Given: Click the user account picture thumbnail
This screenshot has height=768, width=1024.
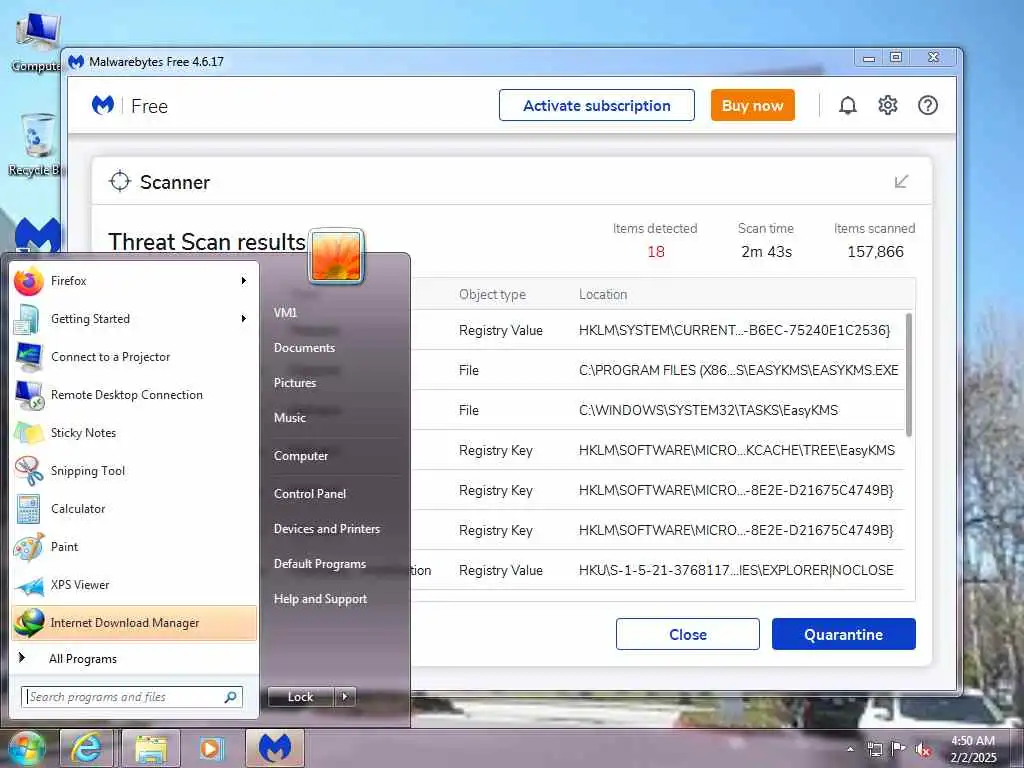Looking at the screenshot, I should [x=336, y=256].
